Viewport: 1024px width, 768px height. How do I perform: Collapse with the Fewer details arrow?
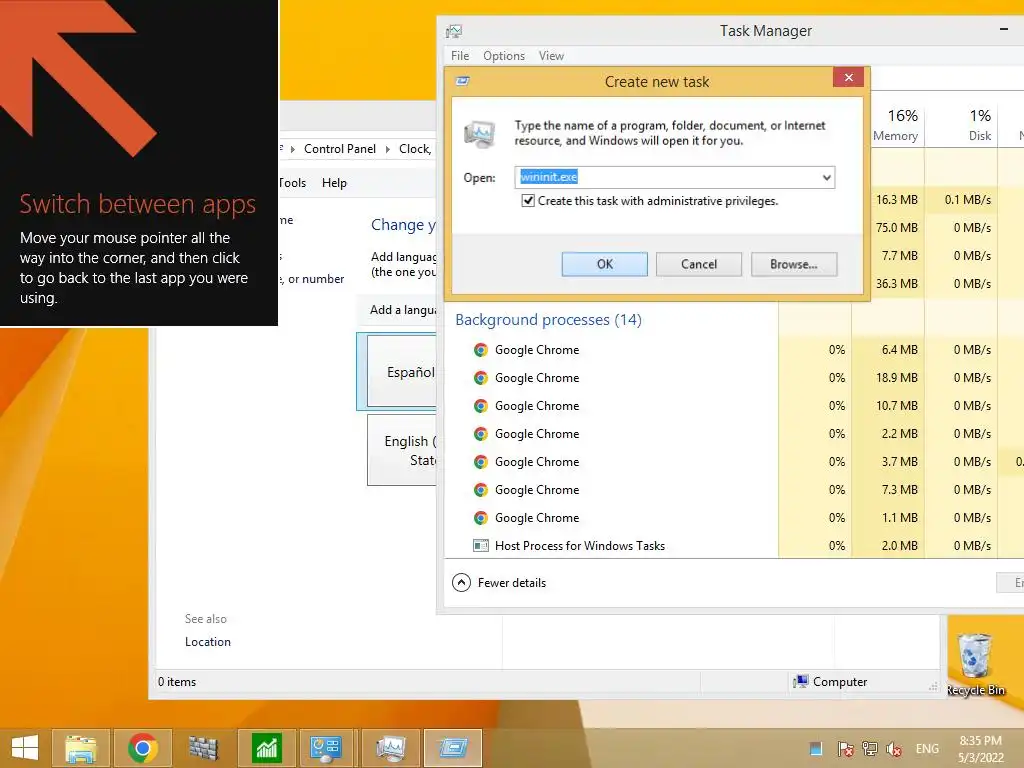pos(461,583)
